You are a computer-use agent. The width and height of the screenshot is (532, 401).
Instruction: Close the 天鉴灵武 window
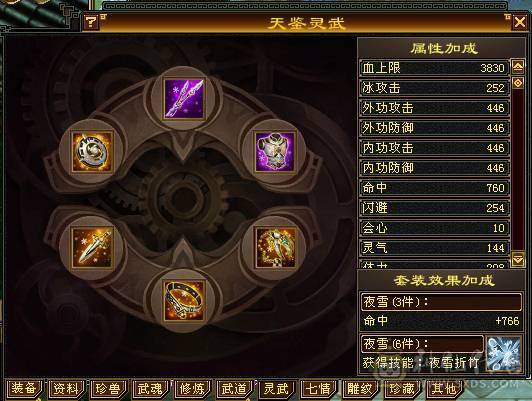tap(520, 22)
